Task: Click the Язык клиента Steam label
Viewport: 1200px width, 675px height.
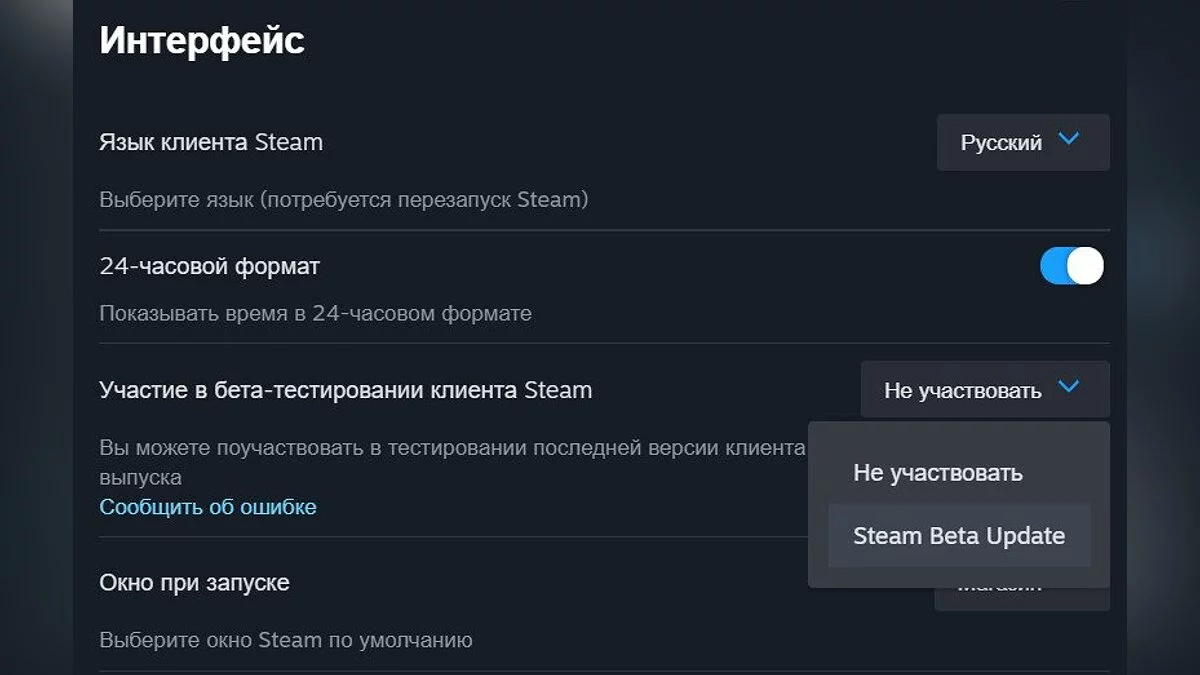Action: (211, 142)
